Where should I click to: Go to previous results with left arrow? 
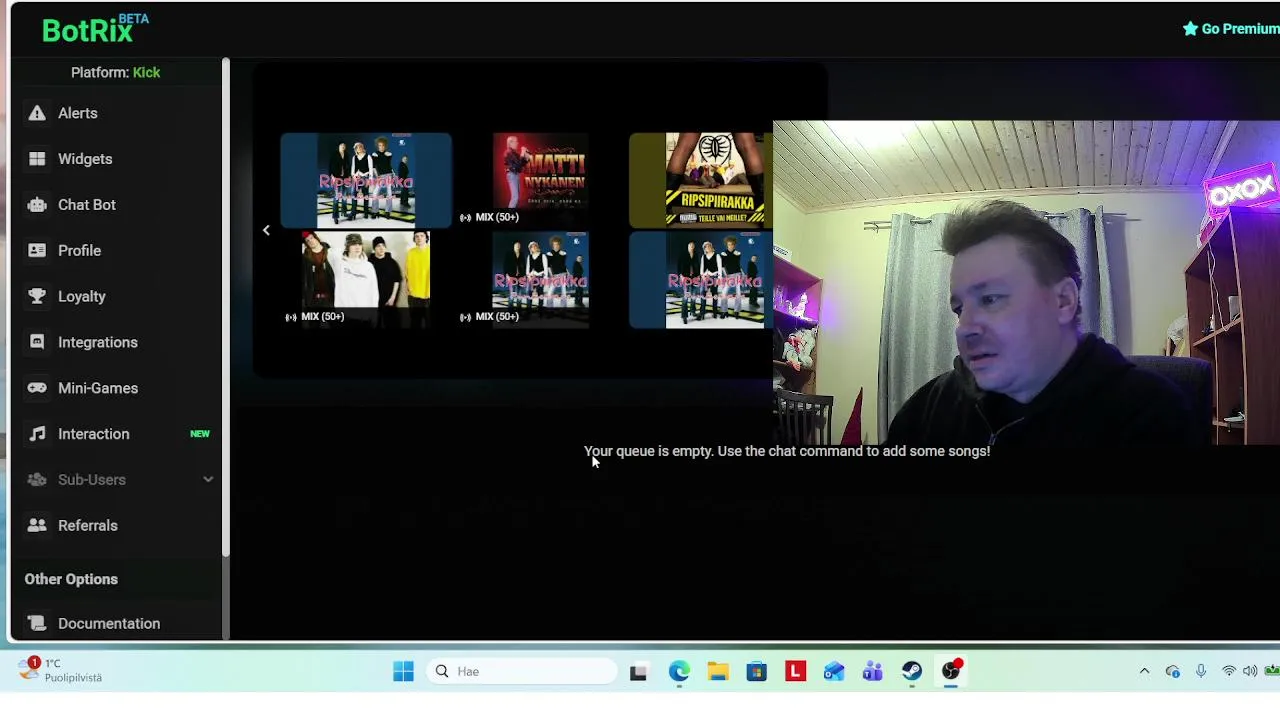(266, 231)
